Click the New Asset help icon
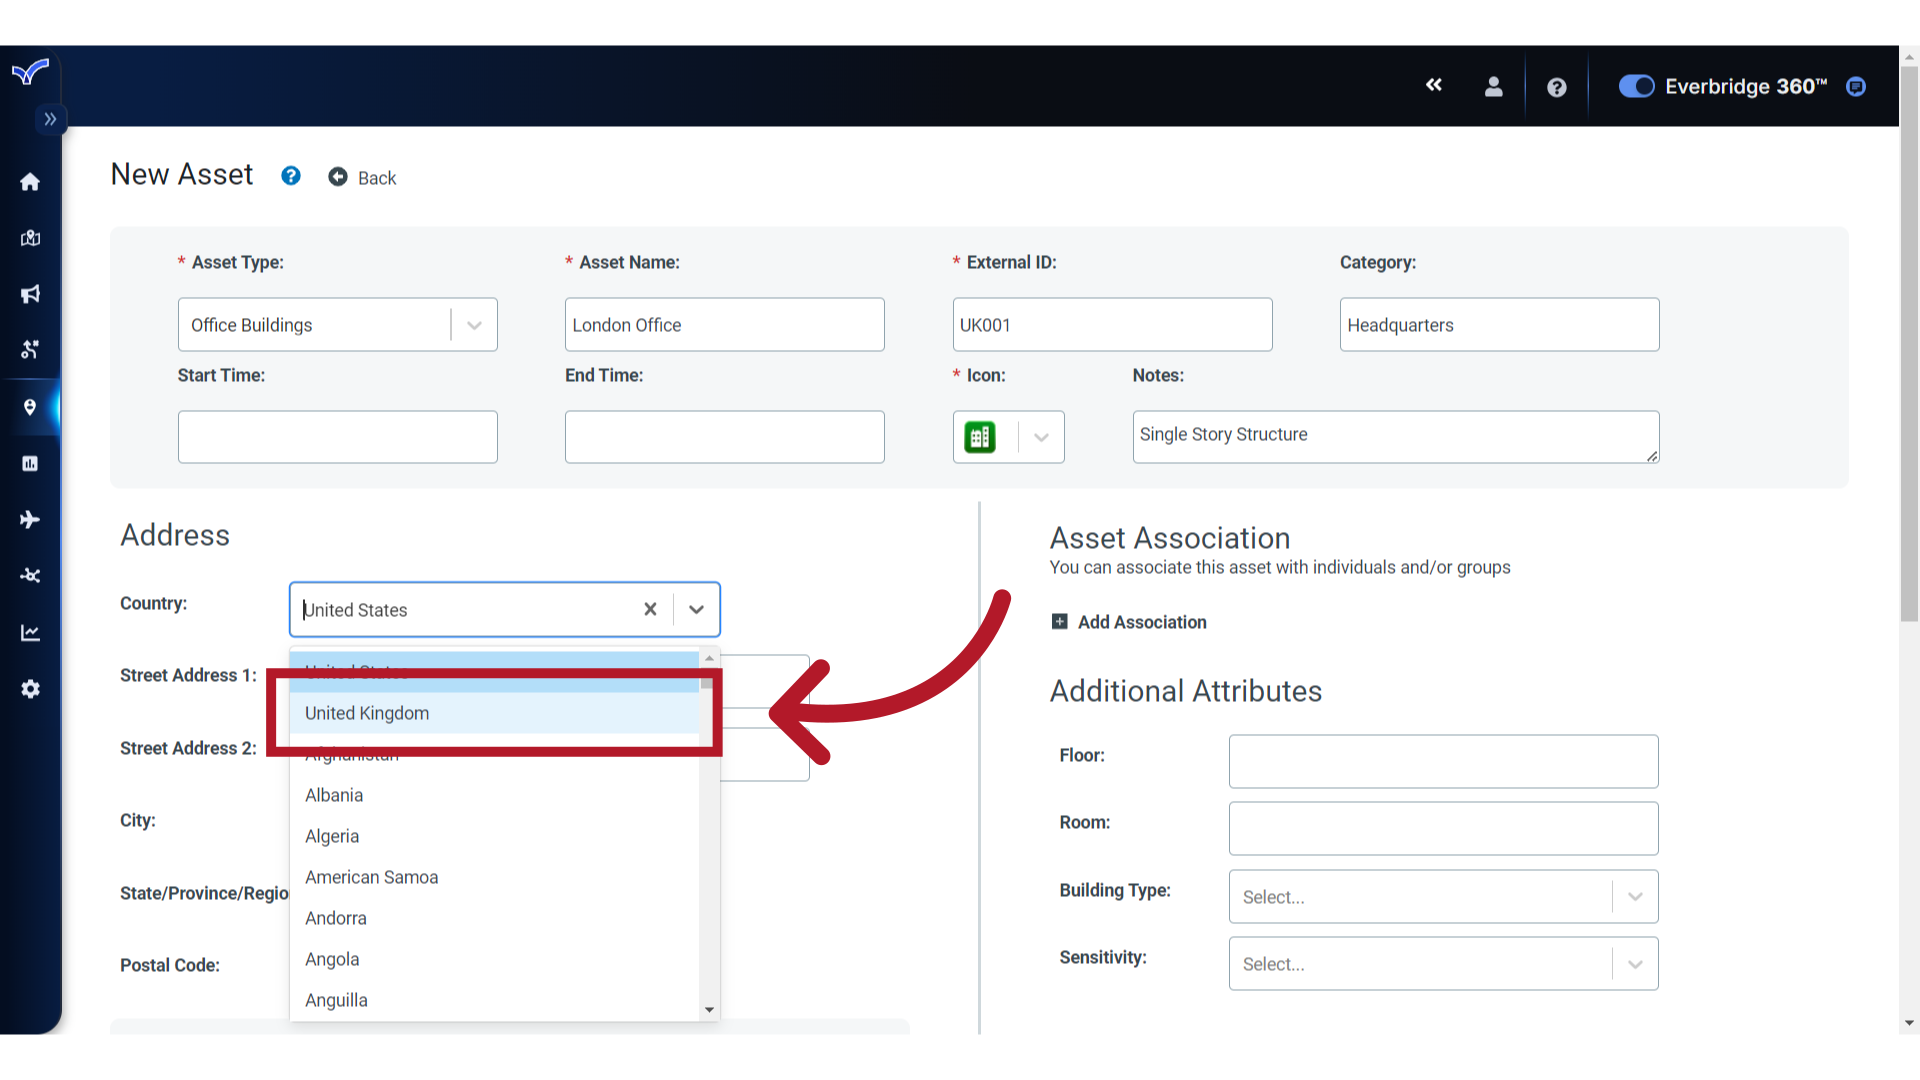The height and width of the screenshot is (1080, 1920). pos(291,176)
